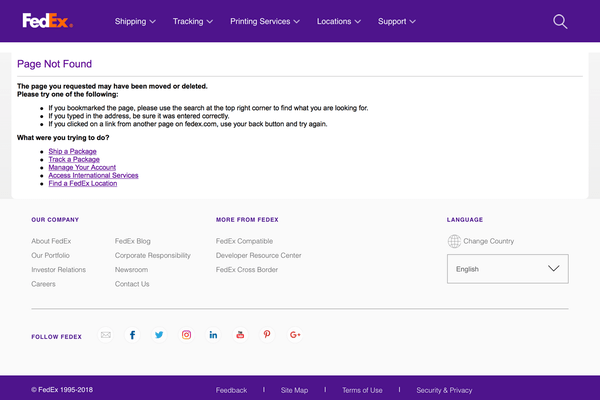Screen dimensions: 600x400
Task: Expand the Tracking menu
Action: pyautogui.click(x=192, y=21)
